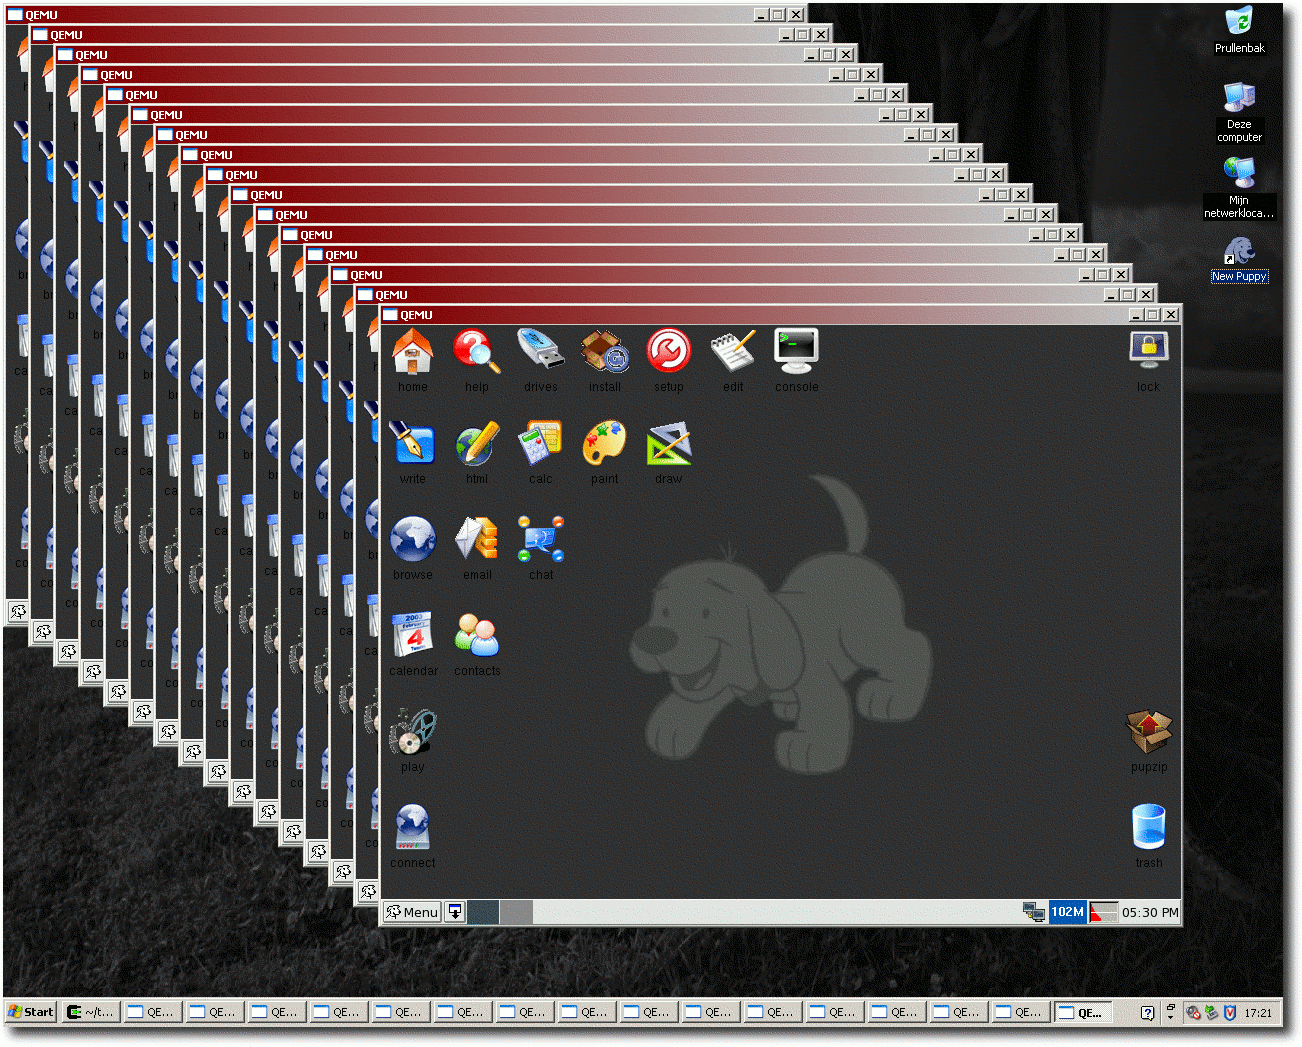
Task: Click the 102M free memory indicator
Action: coord(1067,912)
